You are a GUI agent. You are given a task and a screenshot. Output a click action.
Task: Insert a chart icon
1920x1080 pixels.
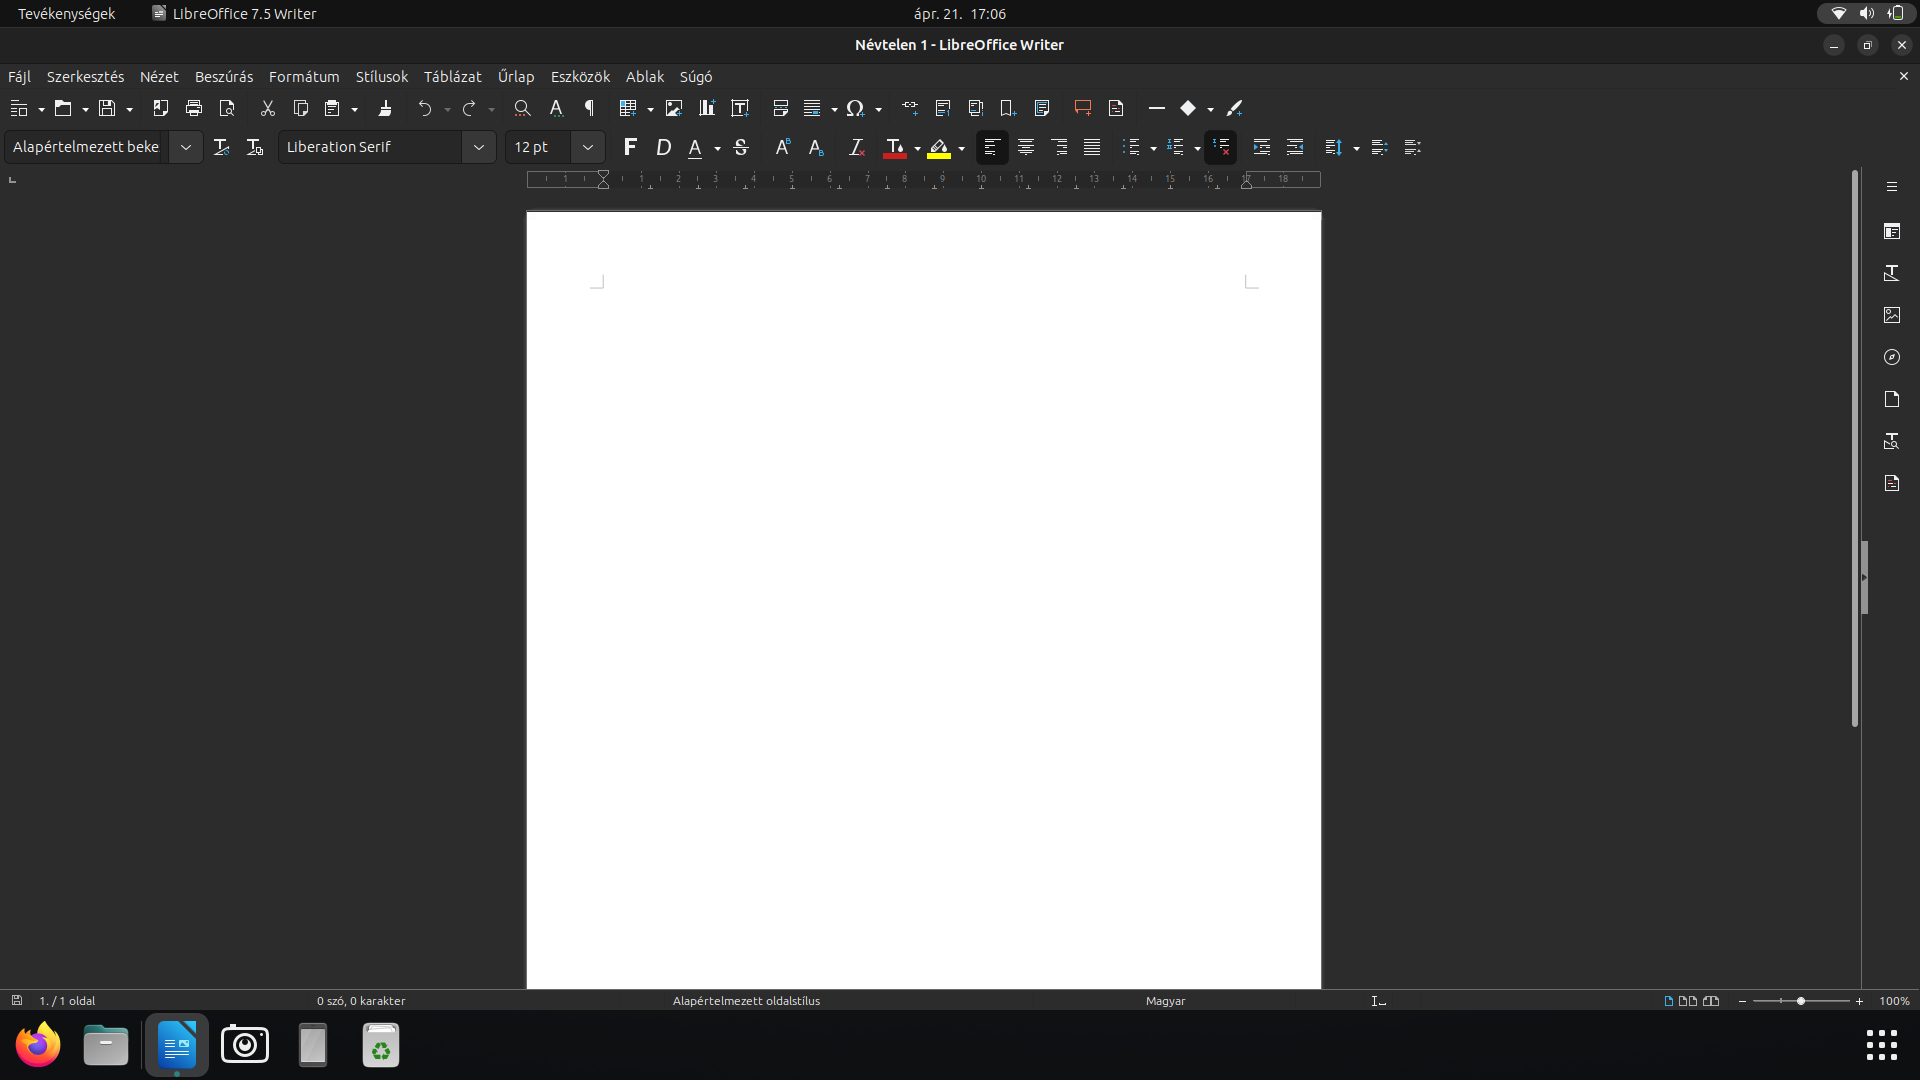tap(707, 108)
